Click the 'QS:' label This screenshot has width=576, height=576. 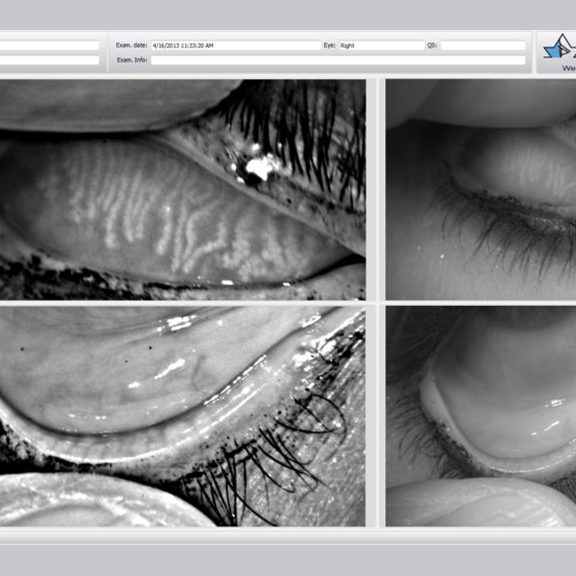(432, 45)
